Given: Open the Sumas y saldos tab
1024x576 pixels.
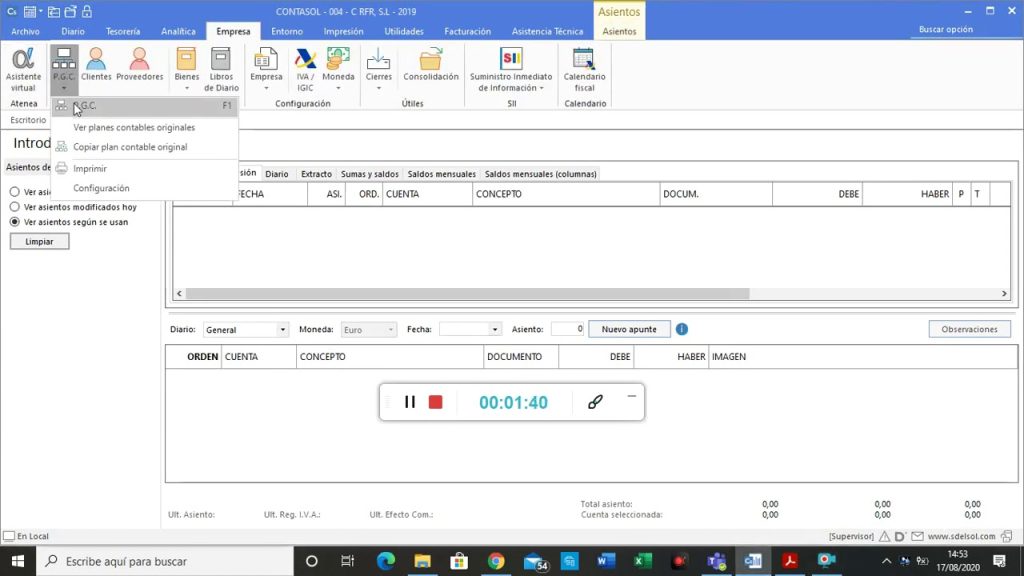Looking at the screenshot, I should click(370, 174).
